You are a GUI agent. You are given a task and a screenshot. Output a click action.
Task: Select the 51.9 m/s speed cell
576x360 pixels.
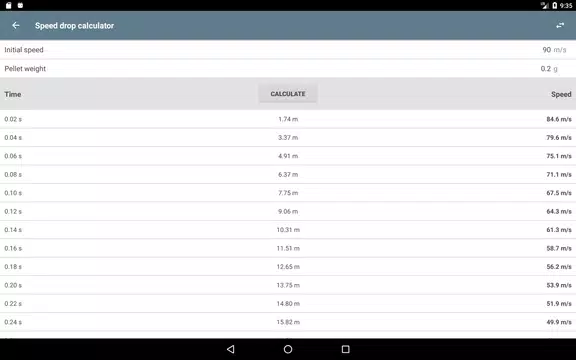tap(559, 303)
